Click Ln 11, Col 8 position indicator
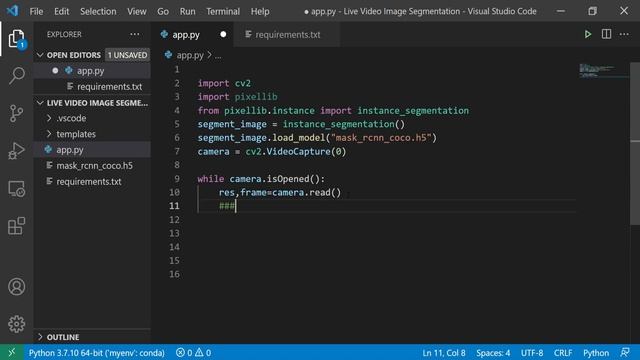The image size is (640, 360). 444,352
